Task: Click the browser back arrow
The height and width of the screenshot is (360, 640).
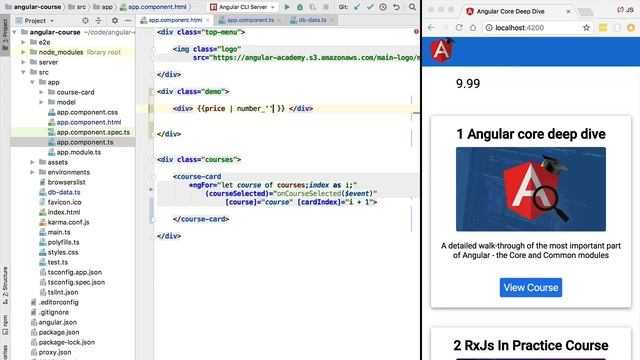Action: click(431, 28)
